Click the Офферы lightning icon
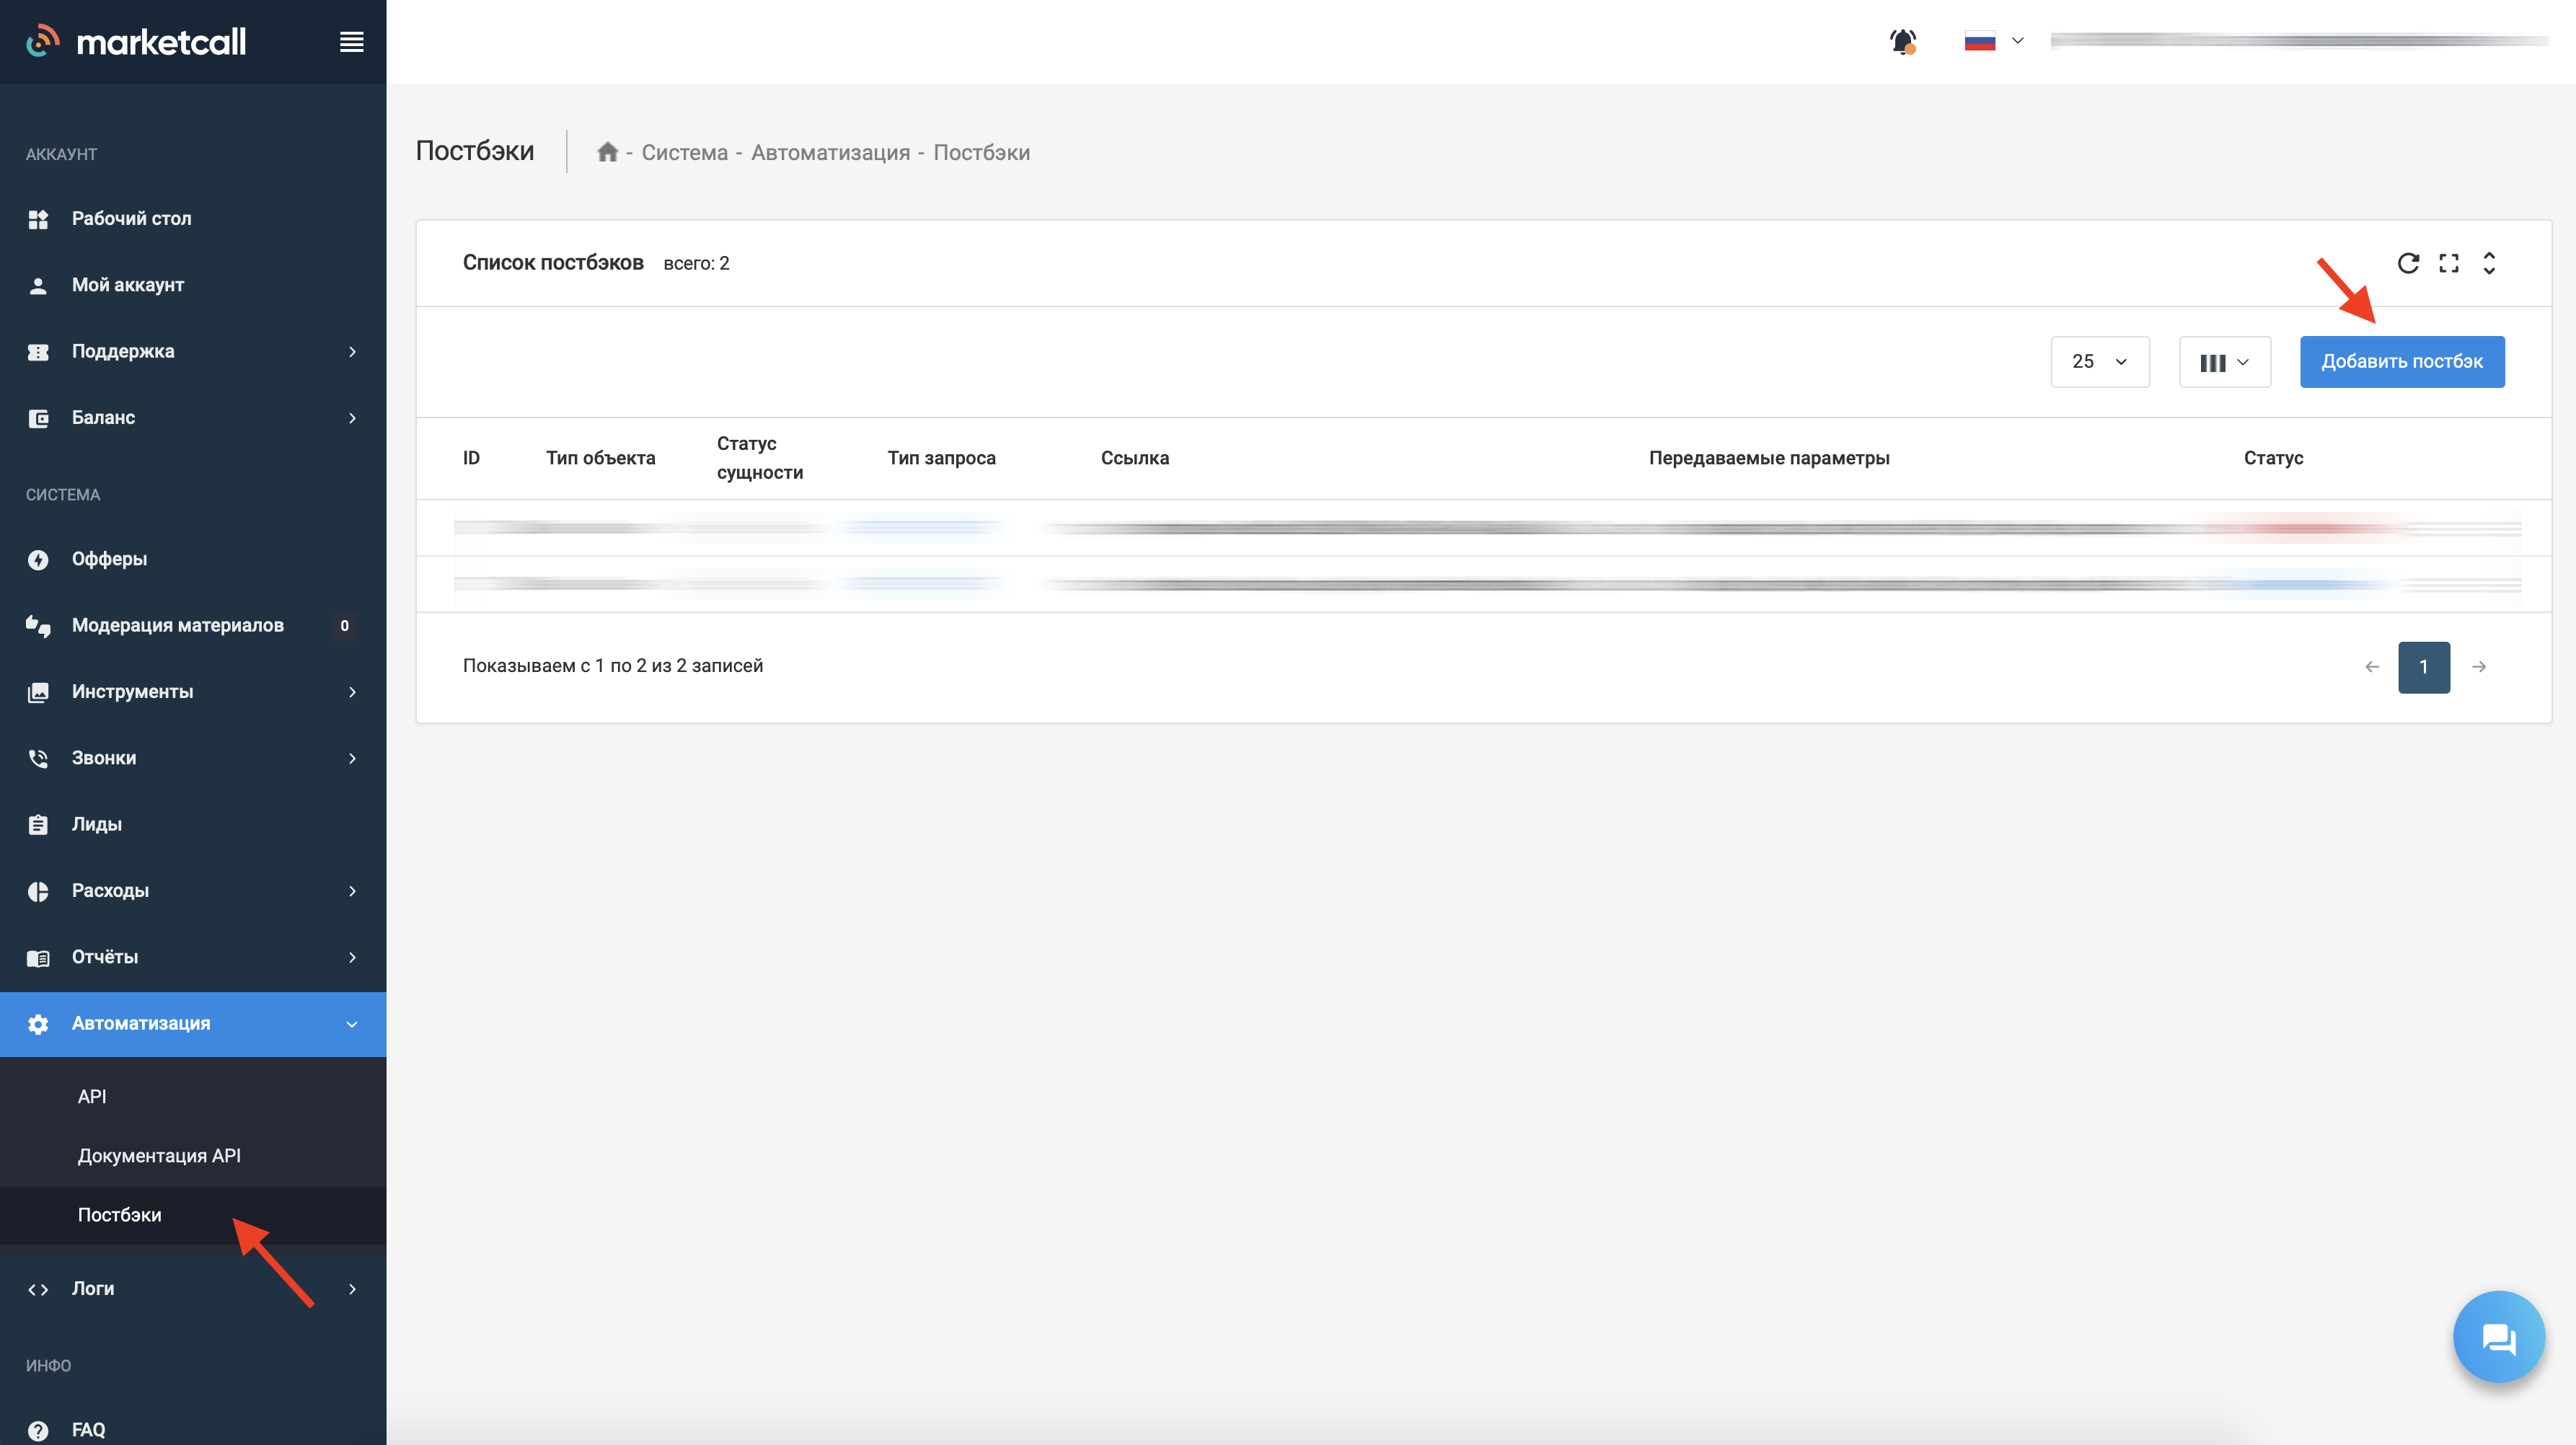Image resolution: width=2576 pixels, height=1445 pixels. tap(38, 560)
